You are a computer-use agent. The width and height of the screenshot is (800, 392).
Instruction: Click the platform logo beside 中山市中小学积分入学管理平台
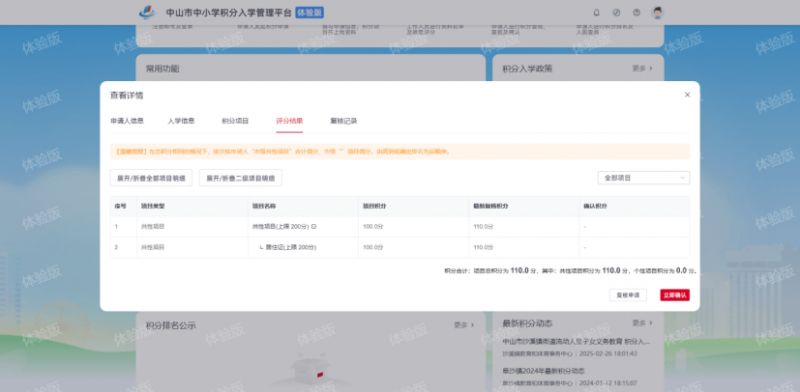click(x=147, y=13)
